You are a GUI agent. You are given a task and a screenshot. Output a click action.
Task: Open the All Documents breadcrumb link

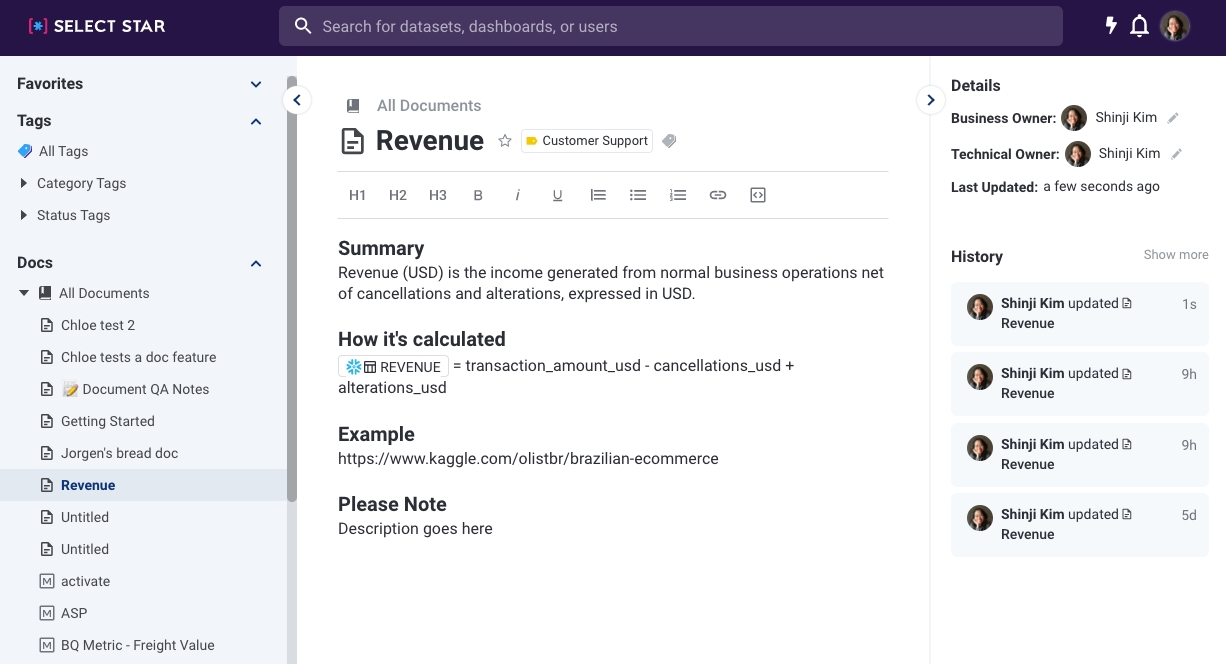[428, 106]
